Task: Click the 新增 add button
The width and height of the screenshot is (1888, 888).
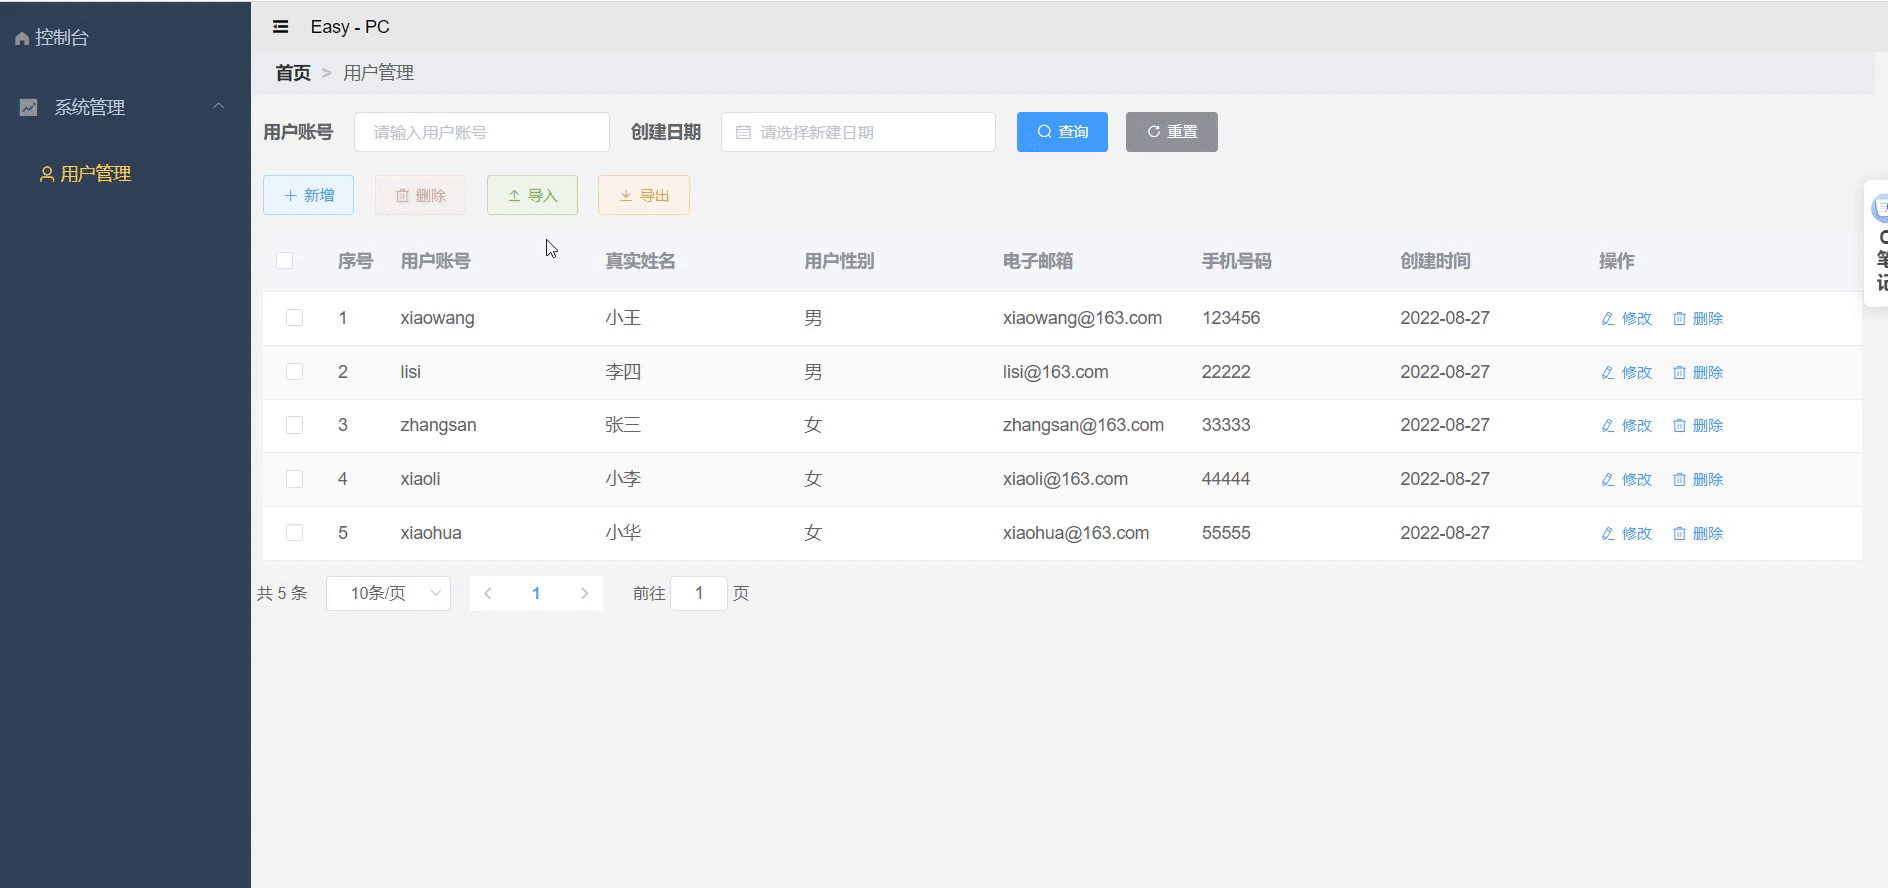Action: [x=308, y=195]
